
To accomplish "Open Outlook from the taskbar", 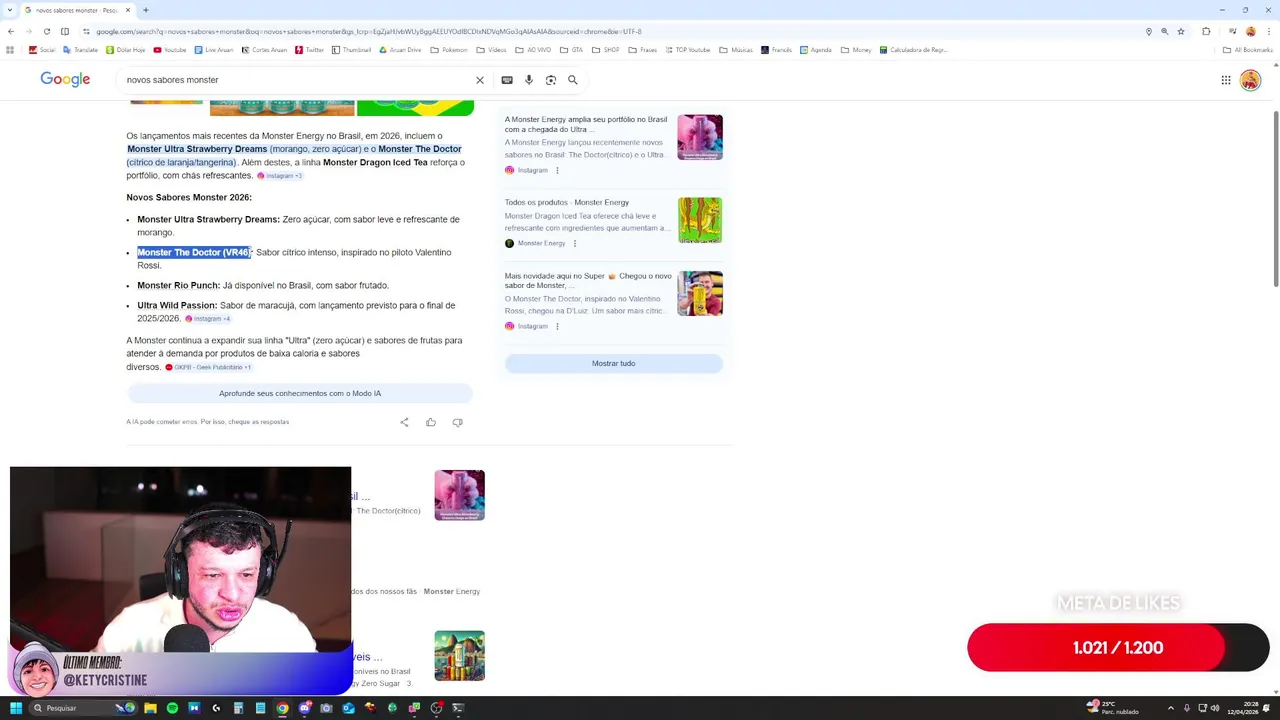I will [x=348, y=708].
